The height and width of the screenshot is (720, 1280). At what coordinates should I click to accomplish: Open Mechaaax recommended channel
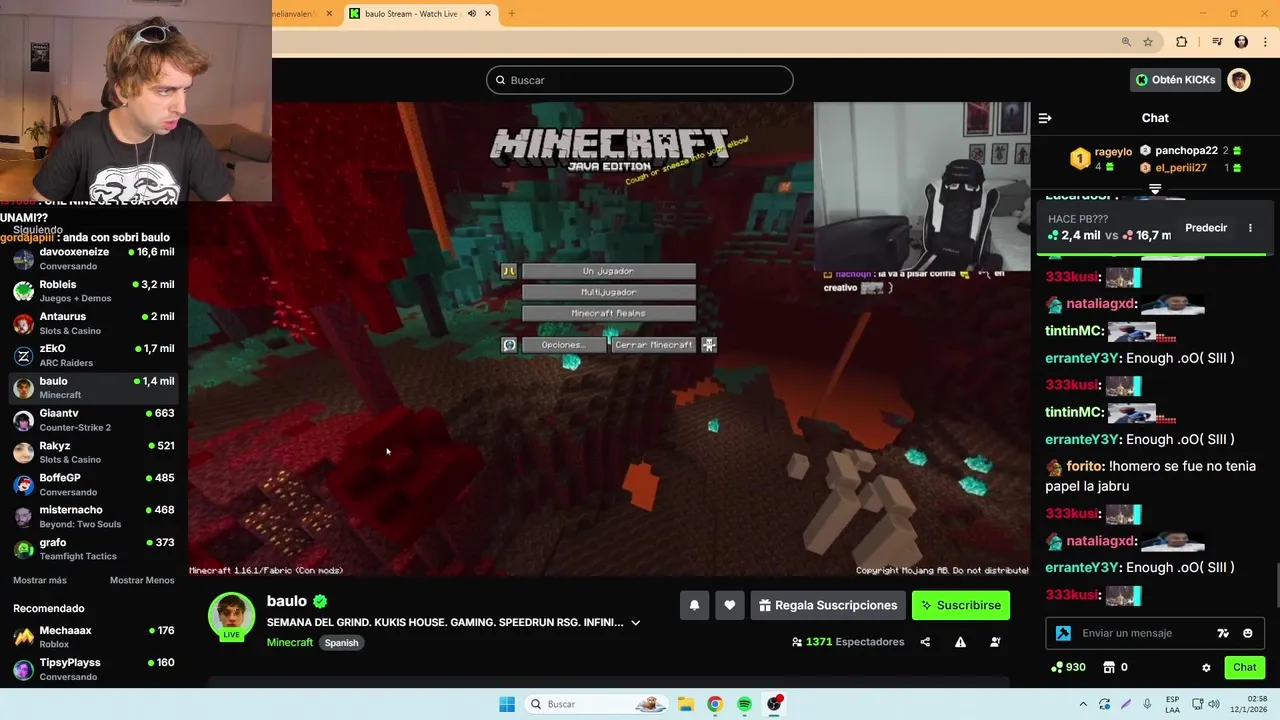pyautogui.click(x=94, y=637)
